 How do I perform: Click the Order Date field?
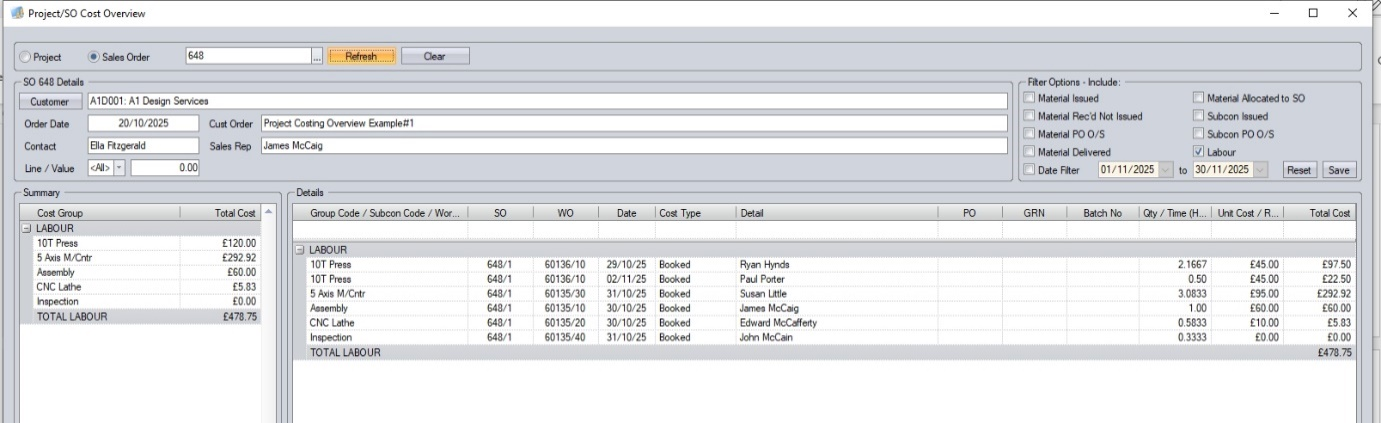145,123
